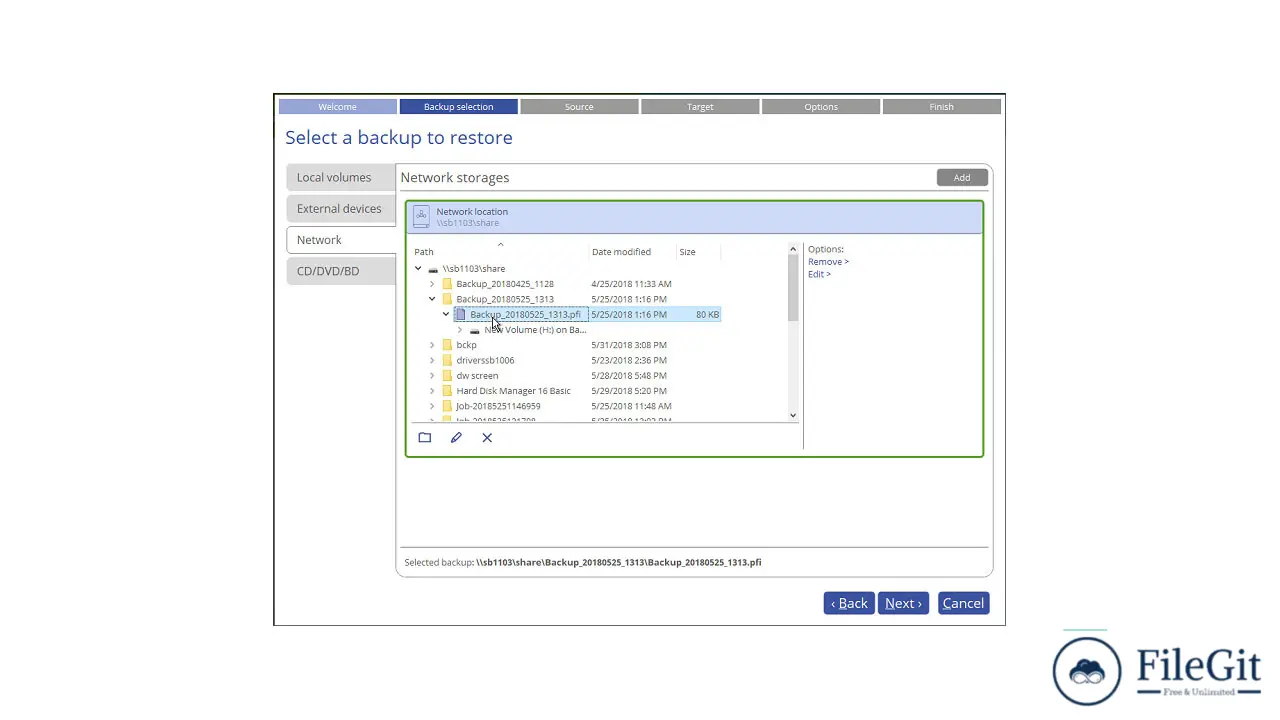Click the Options wizard step
The height and width of the screenshot is (720, 1280).
[x=821, y=107]
